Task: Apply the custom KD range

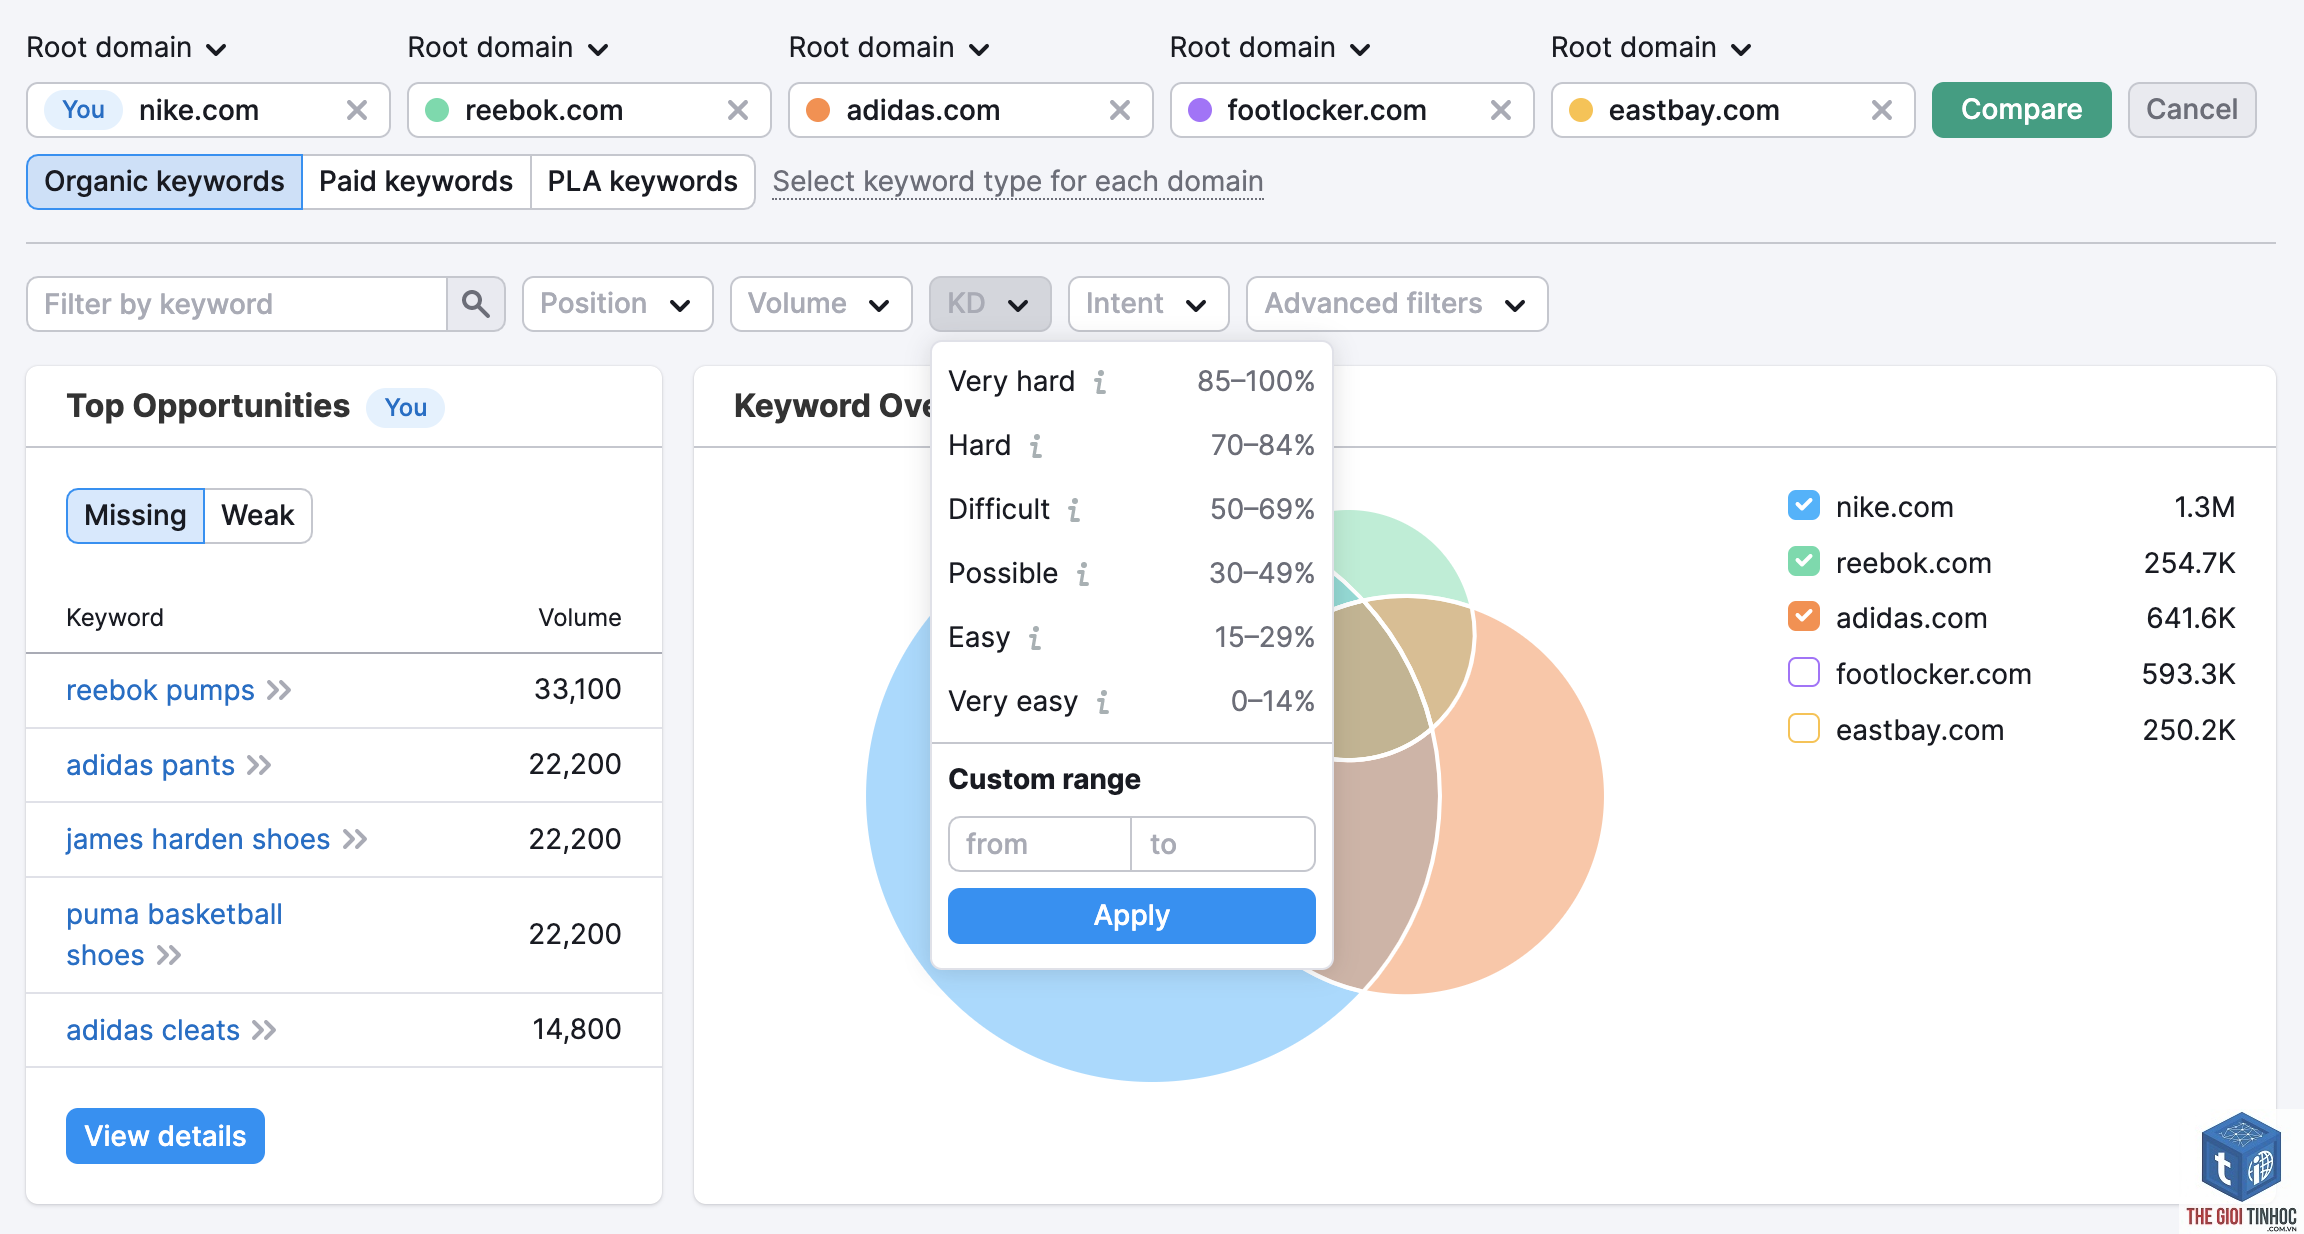Action: [1131, 916]
